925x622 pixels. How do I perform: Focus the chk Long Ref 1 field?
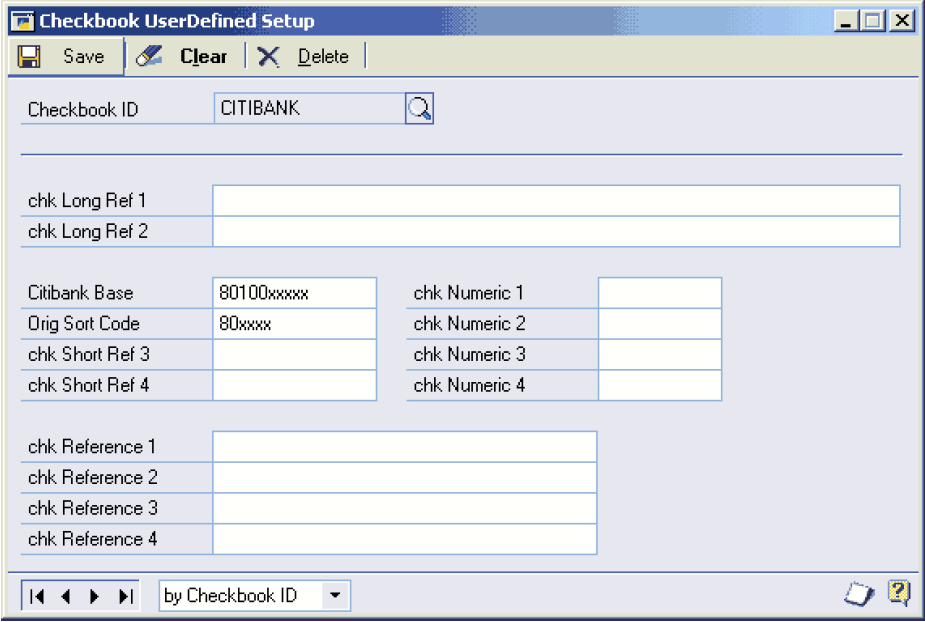(x=556, y=201)
